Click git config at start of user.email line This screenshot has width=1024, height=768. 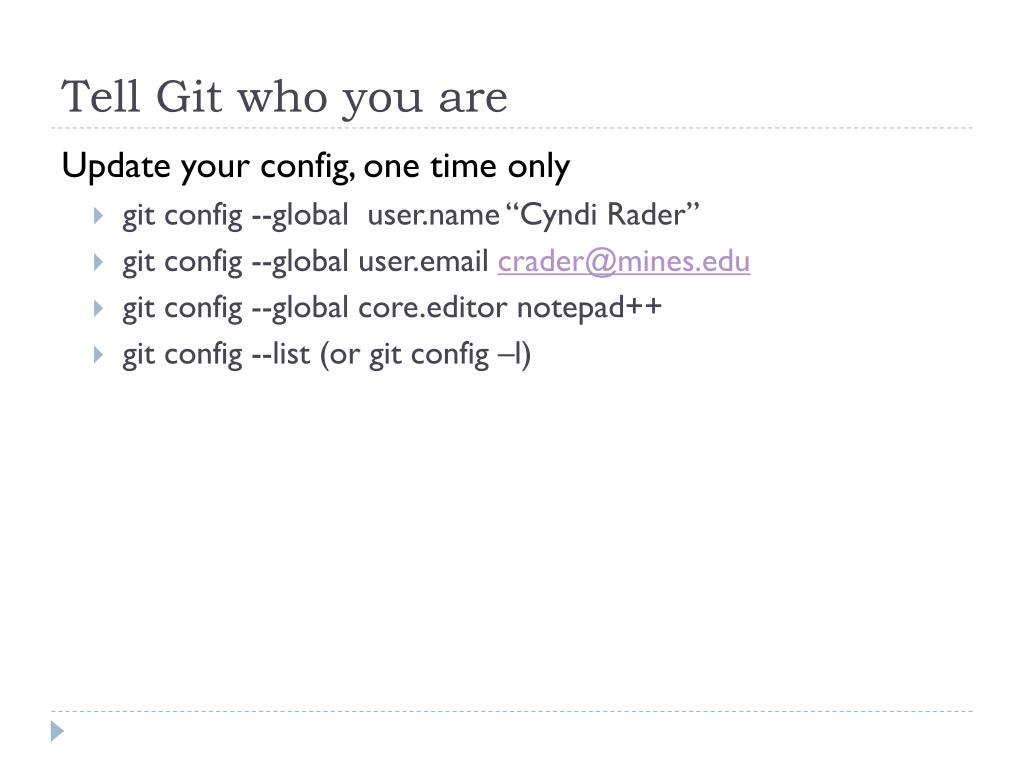click(x=182, y=263)
